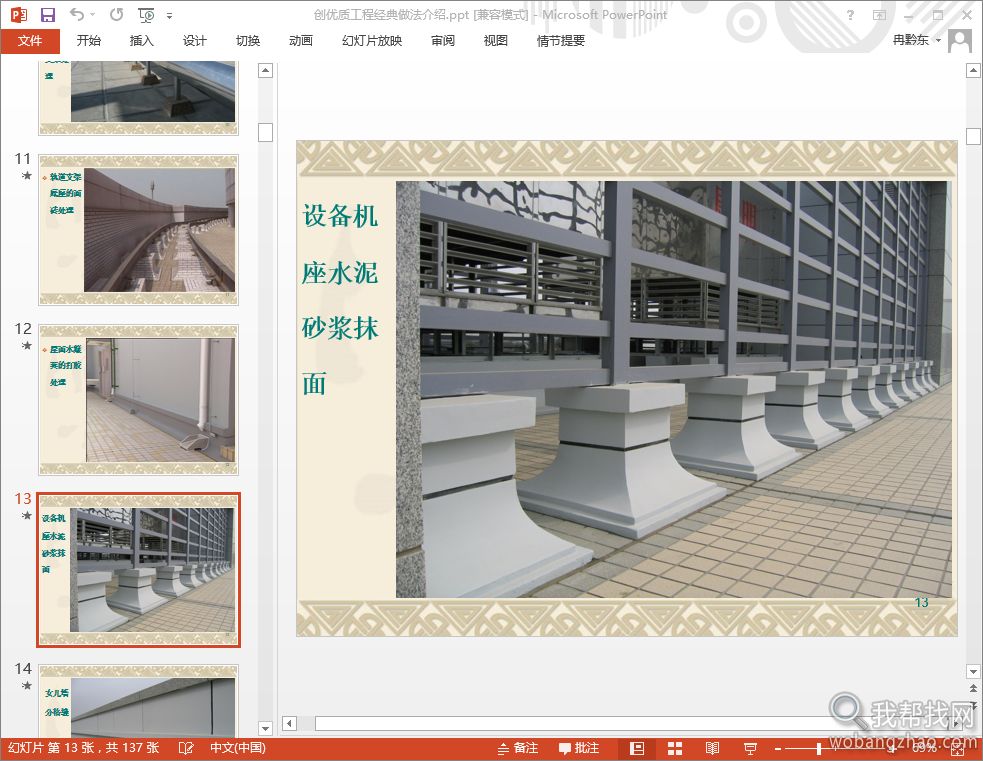The width and height of the screenshot is (983, 761).
Task: Click the language indicator 中文(中国)
Action: click(238, 748)
